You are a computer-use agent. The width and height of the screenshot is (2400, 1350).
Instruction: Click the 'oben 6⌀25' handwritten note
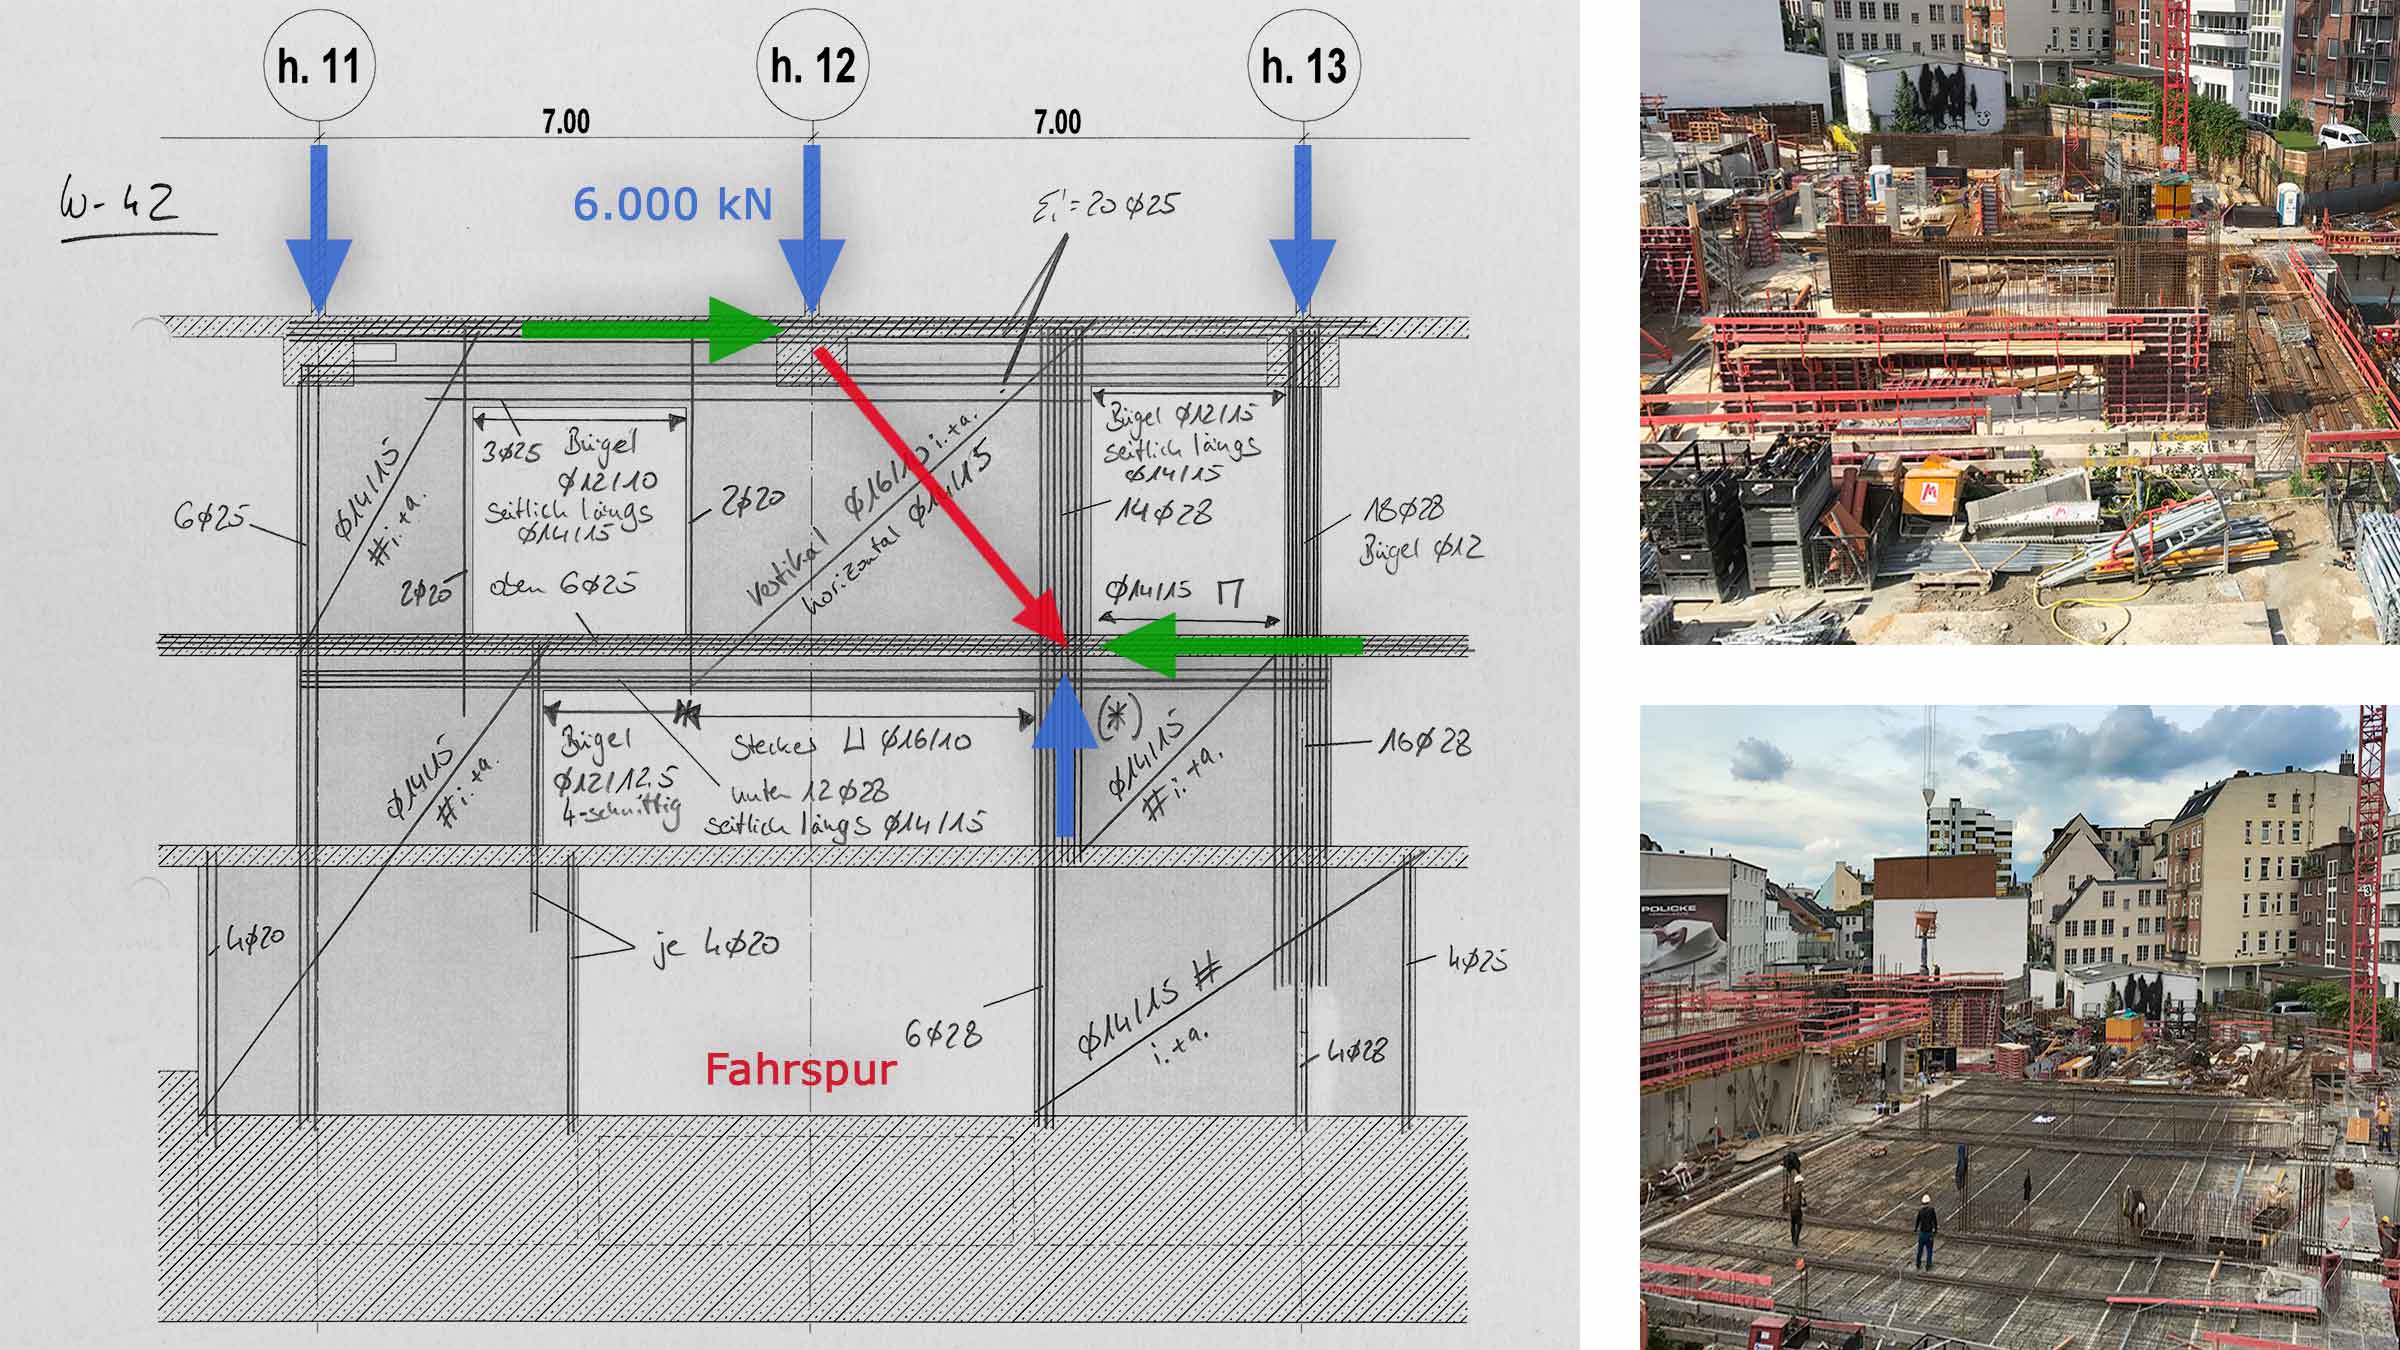(562, 584)
